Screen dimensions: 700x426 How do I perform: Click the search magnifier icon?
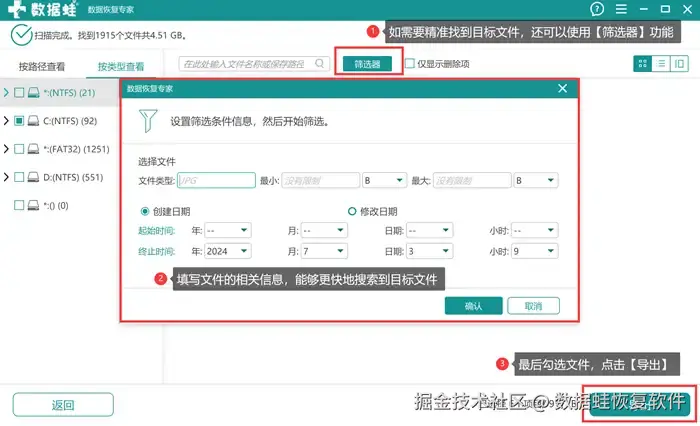320,63
